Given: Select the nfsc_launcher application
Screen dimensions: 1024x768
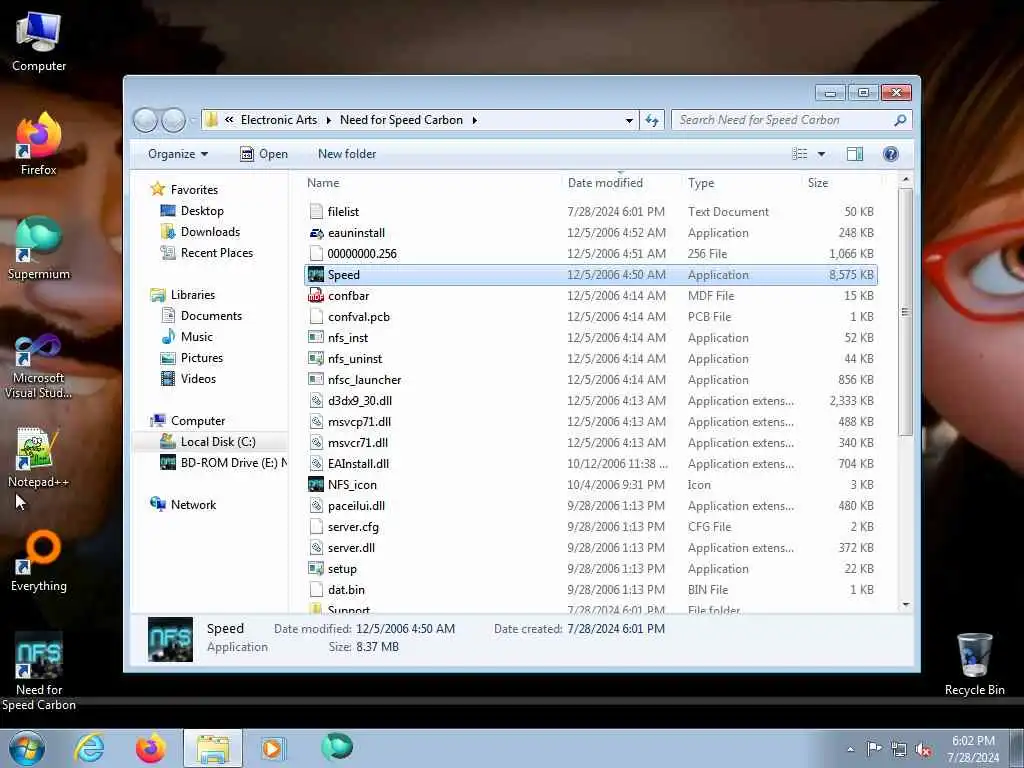Looking at the screenshot, I should pyautogui.click(x=591, y=379).
